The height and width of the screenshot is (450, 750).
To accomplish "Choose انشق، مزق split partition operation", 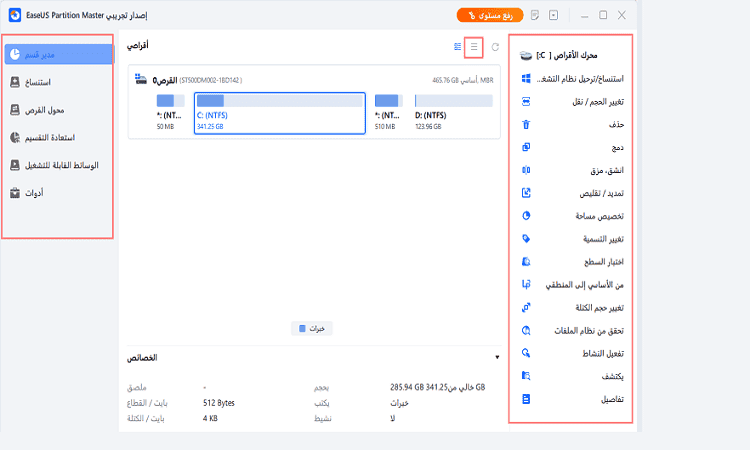I will [572, 170].
